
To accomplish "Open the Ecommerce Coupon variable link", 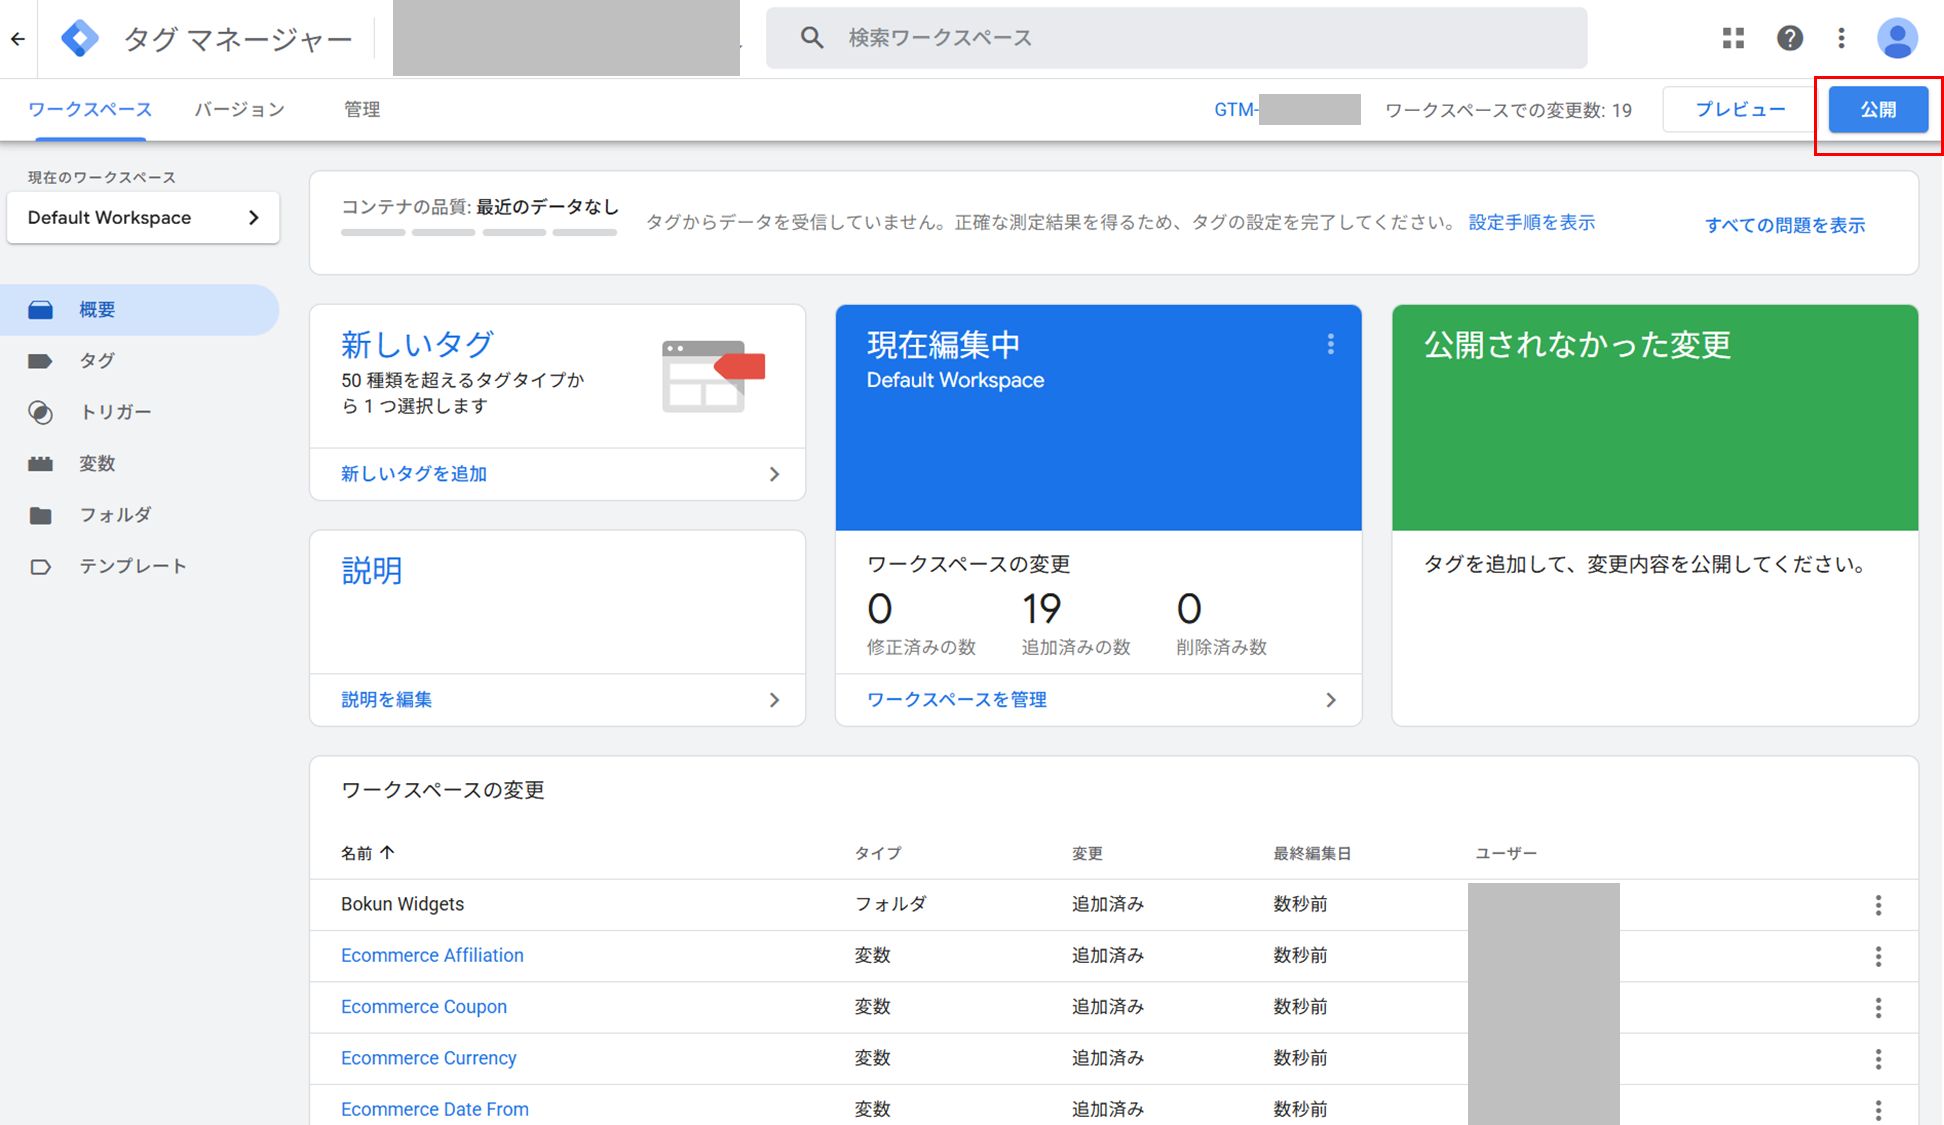I will click(x=424, y=1007).
